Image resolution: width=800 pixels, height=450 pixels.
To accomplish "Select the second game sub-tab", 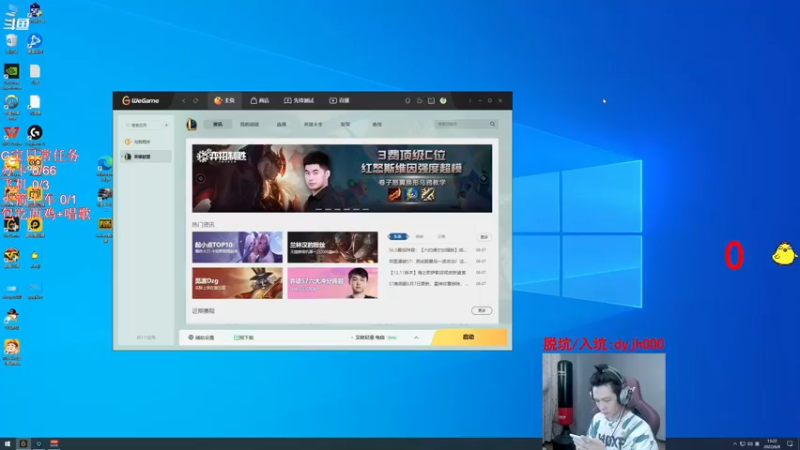I will tap(249, 124).
